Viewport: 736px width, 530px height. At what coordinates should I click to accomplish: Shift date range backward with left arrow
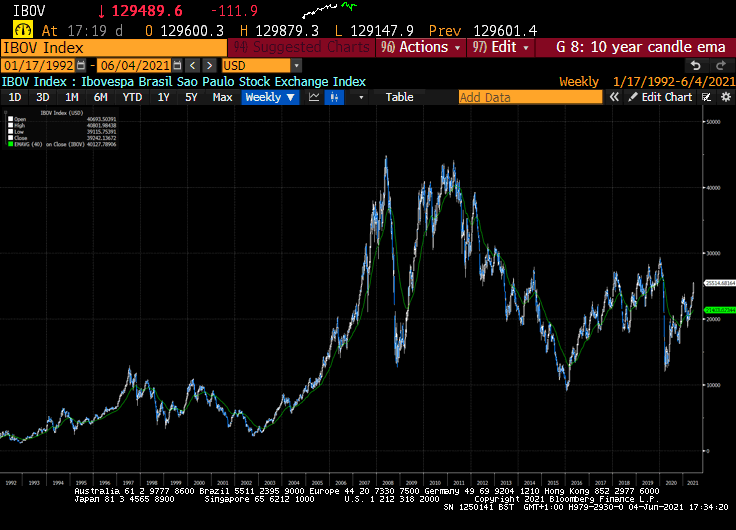pyautogui.click(x=192, y=66)
